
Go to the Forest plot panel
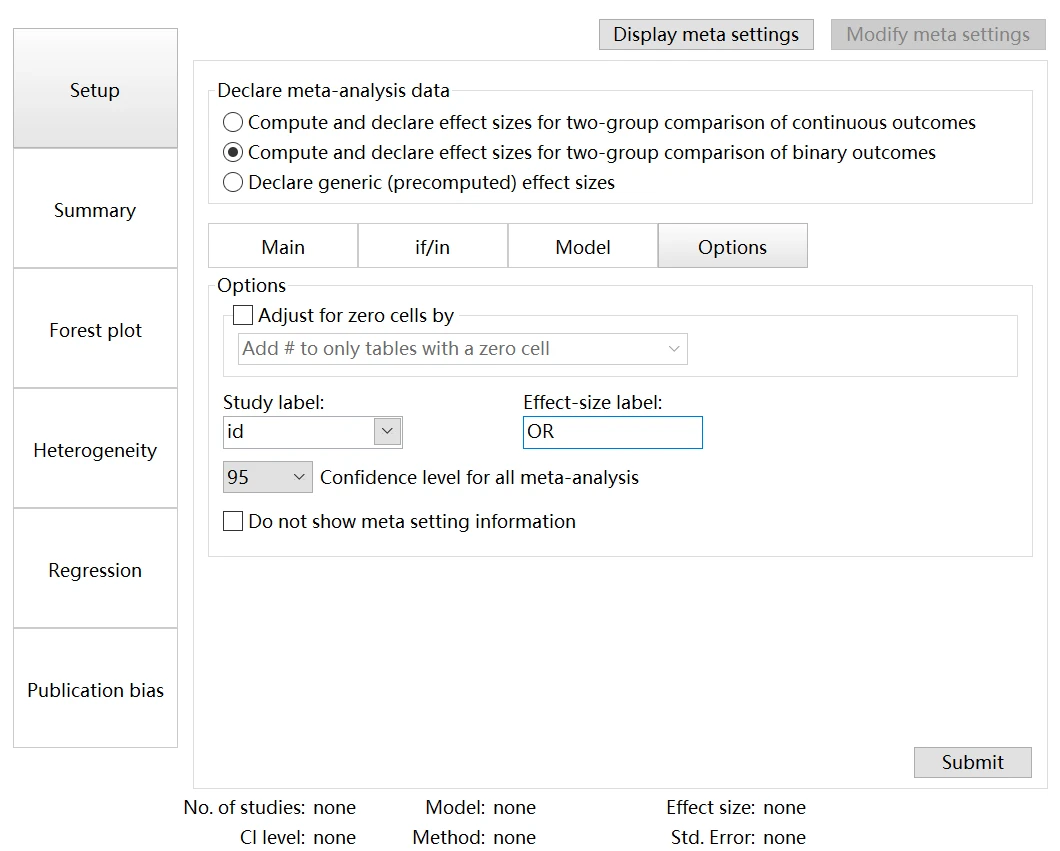(x=95, y=330)
